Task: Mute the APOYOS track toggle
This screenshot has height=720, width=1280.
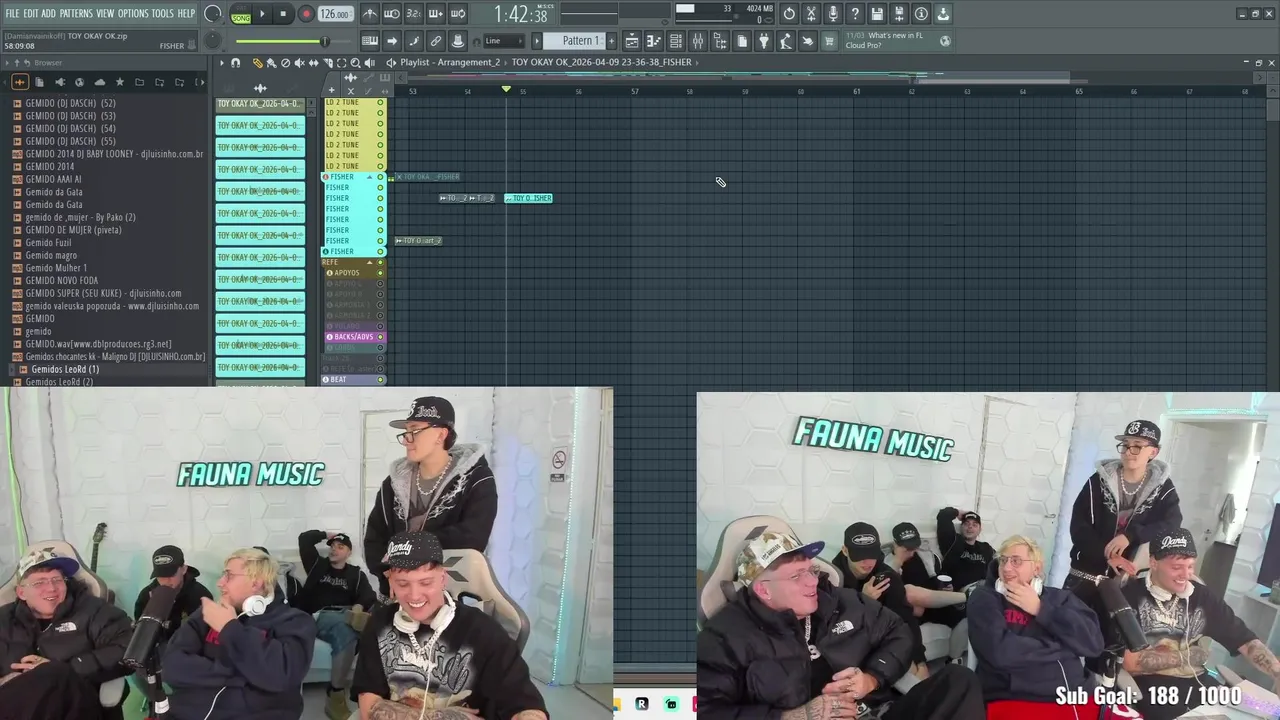Action: point(380,273)
